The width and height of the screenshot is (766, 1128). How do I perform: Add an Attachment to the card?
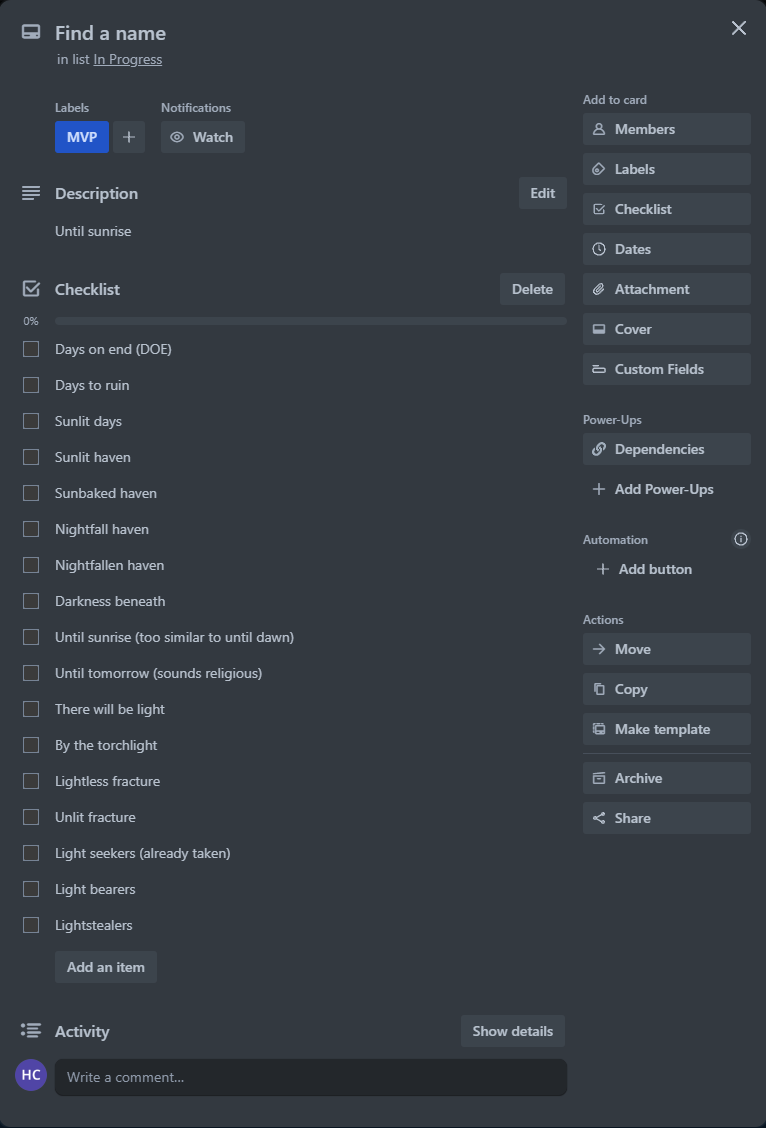coord(666,288)
